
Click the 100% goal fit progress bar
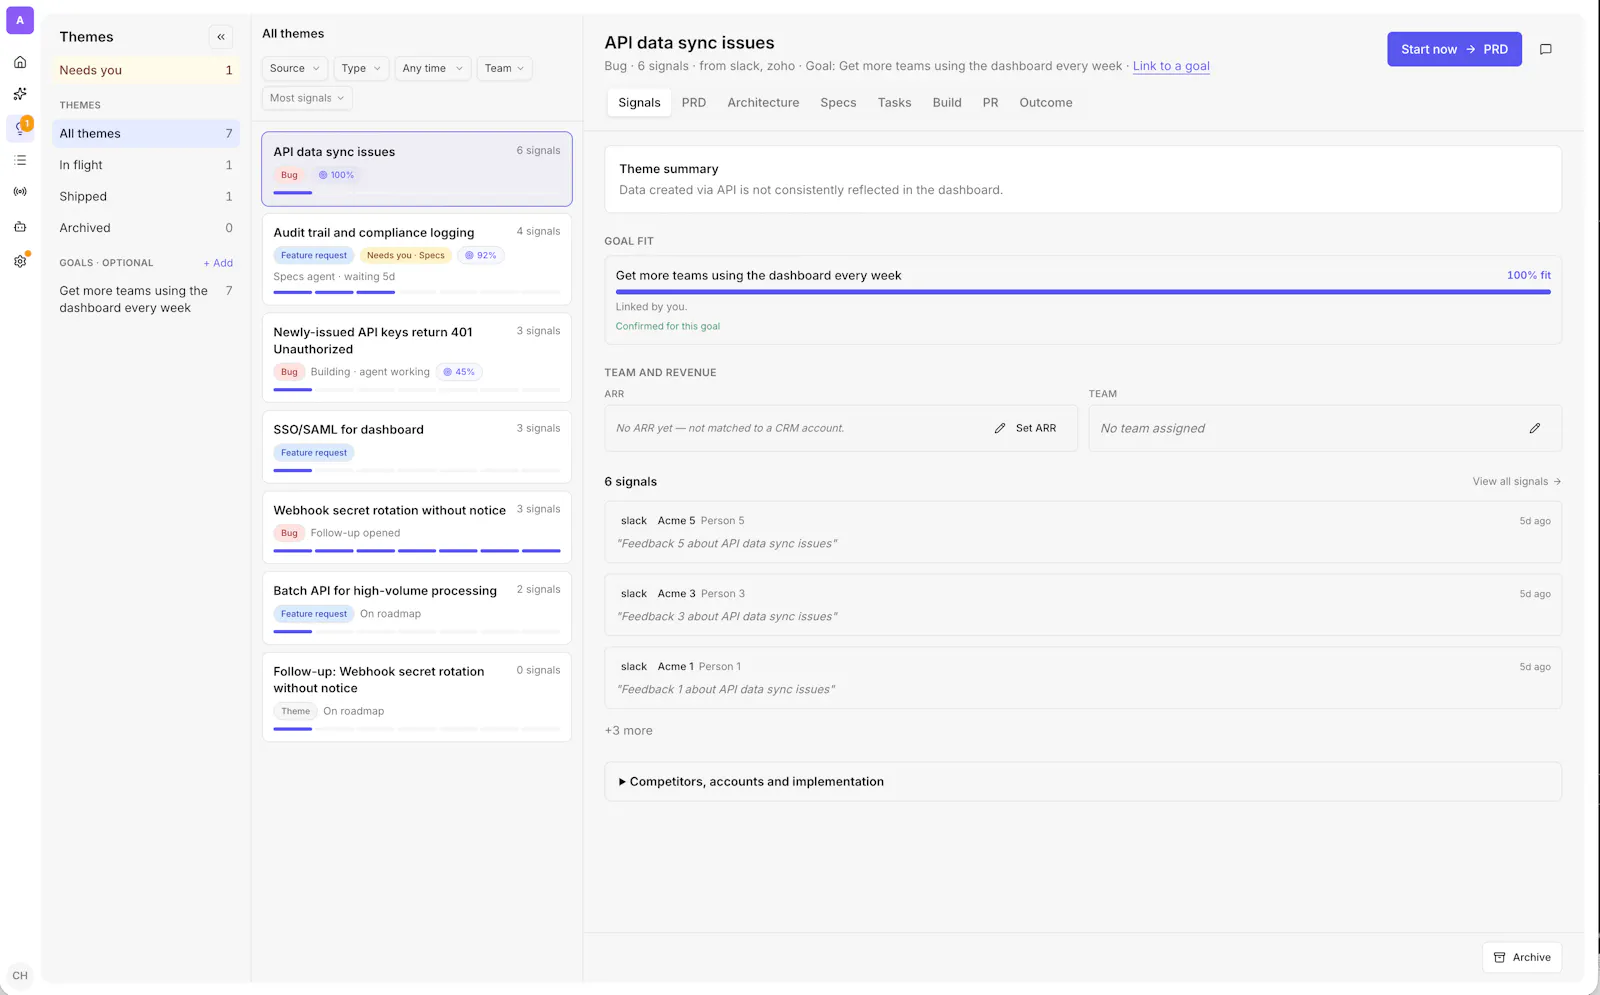1083,292
